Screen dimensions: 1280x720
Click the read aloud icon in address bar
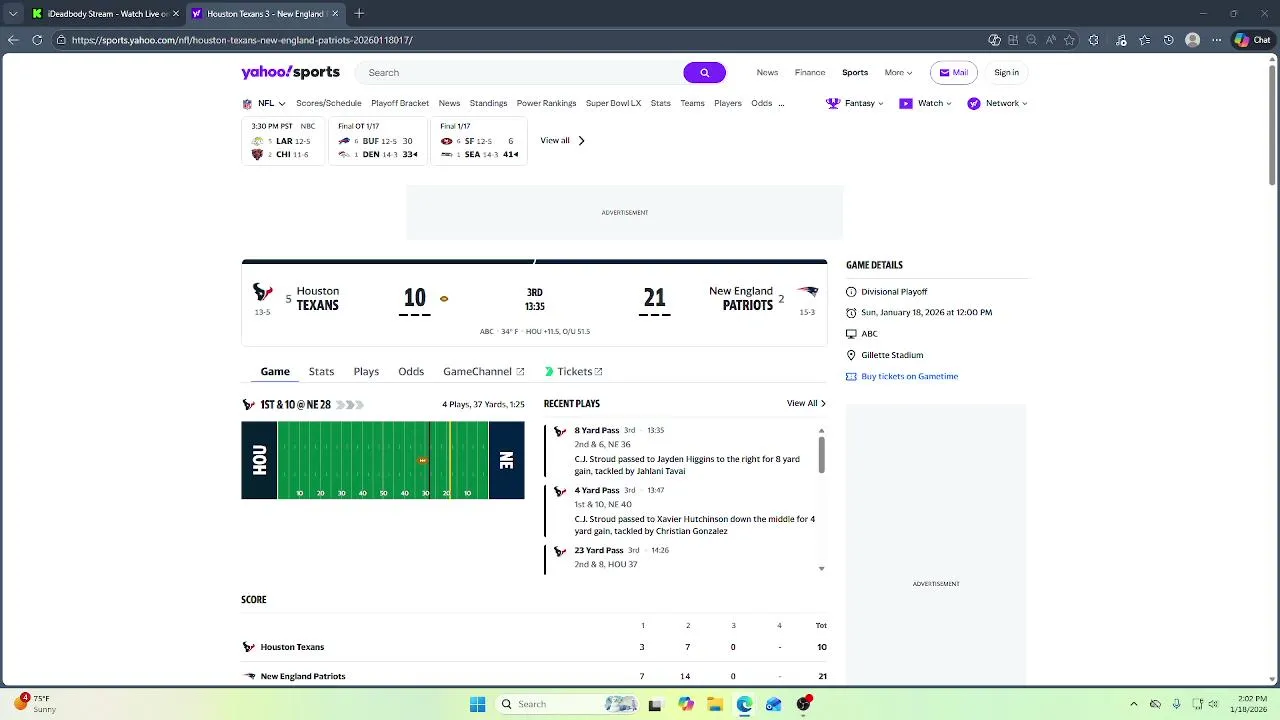tap(1050, 40)
